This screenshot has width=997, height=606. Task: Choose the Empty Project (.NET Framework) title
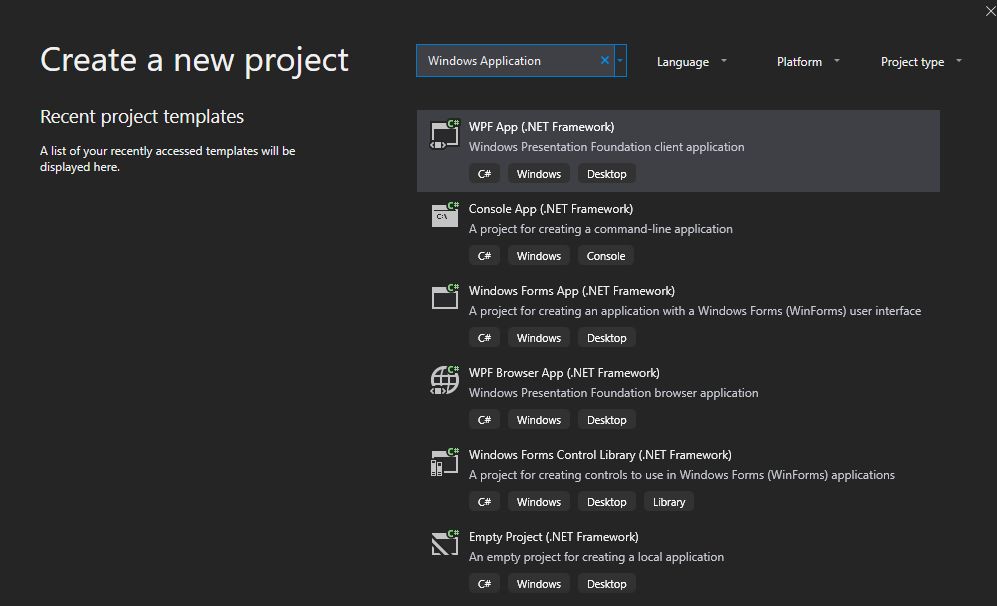553,537
